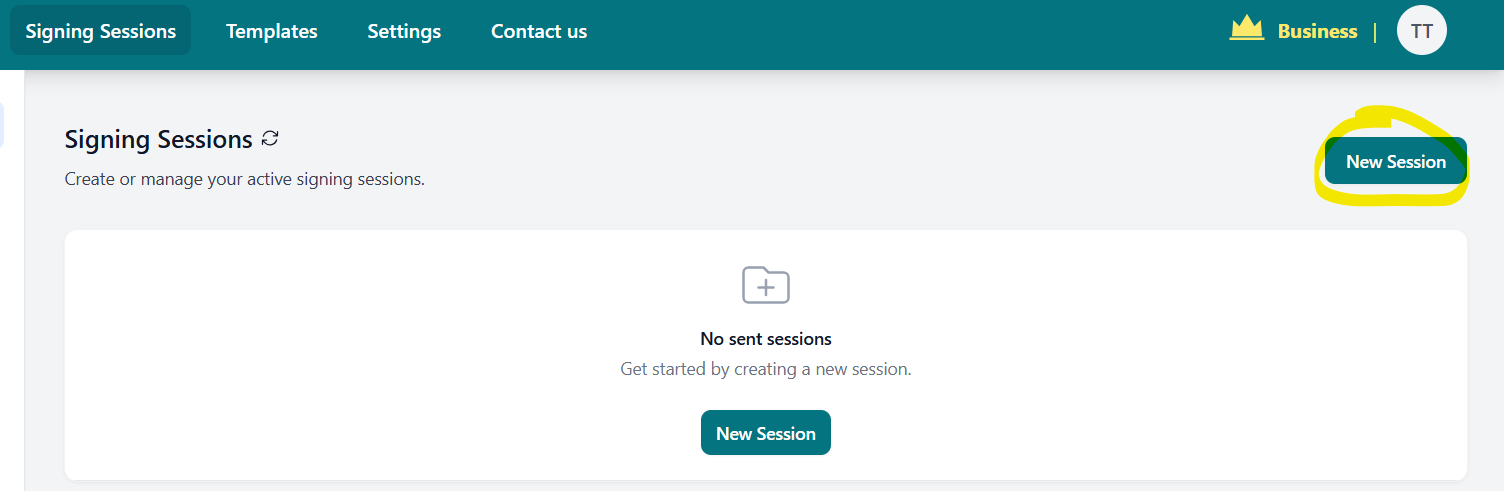Click the "Get started by creating" hint text
This screenshot has width=1504, height=491.
(x=766, y=369)
